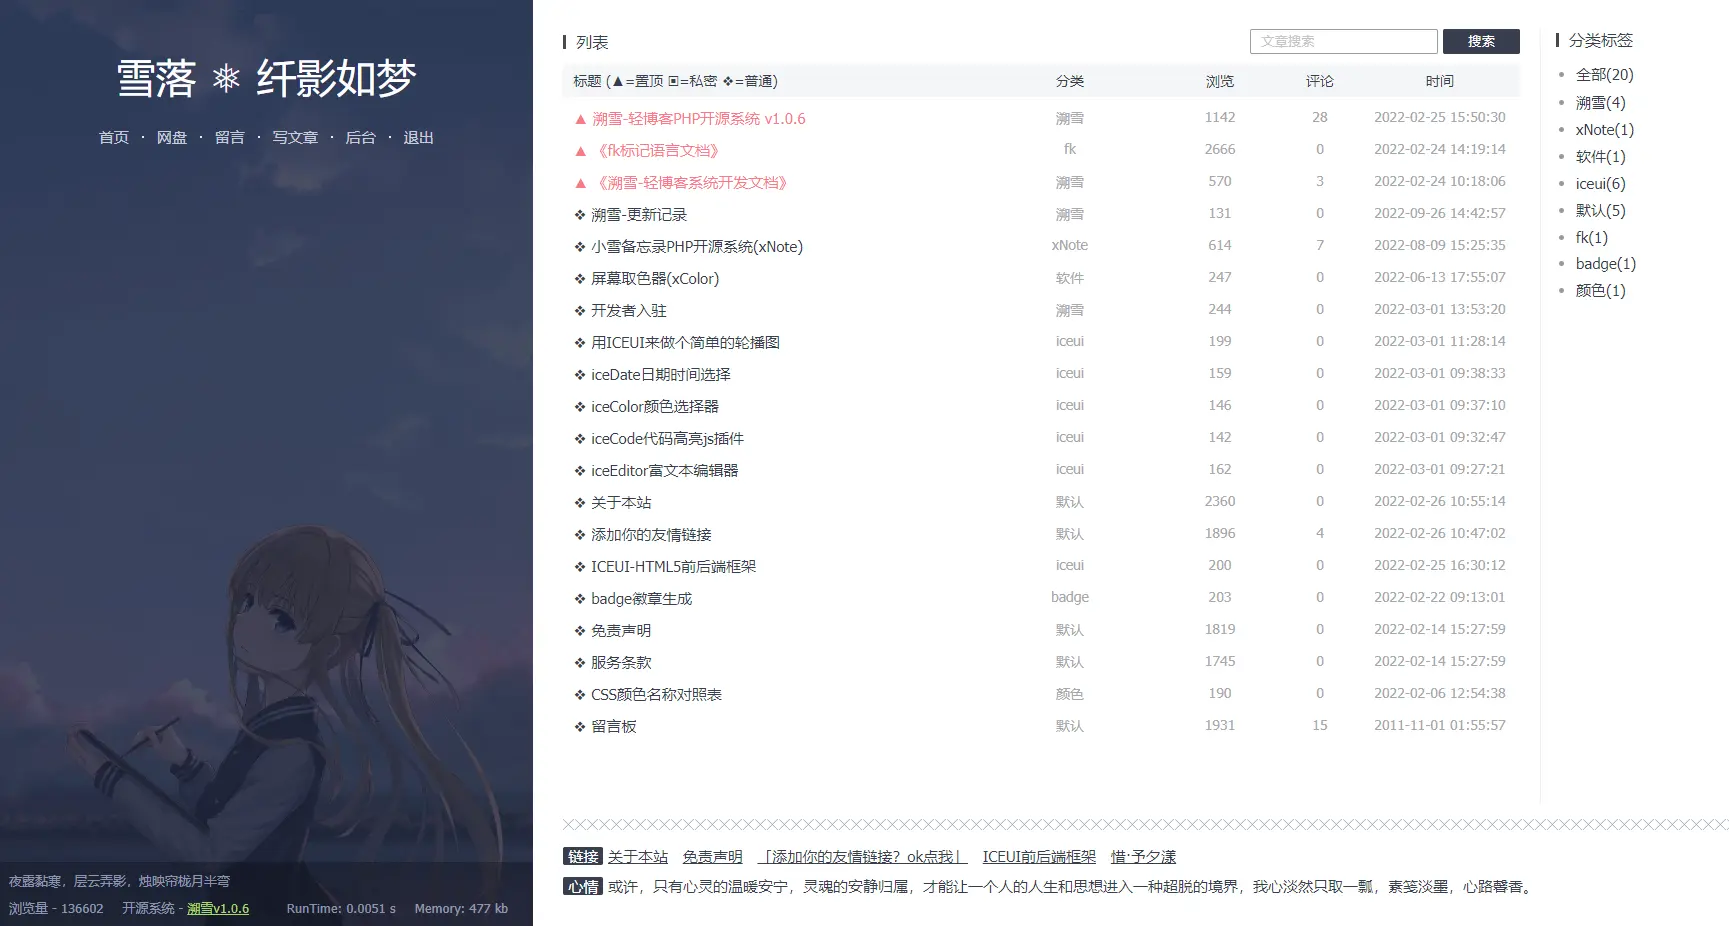The image size is (1729, 926).
Task: Open footer link 惜·予夕漾
Action: (1143, 857)
